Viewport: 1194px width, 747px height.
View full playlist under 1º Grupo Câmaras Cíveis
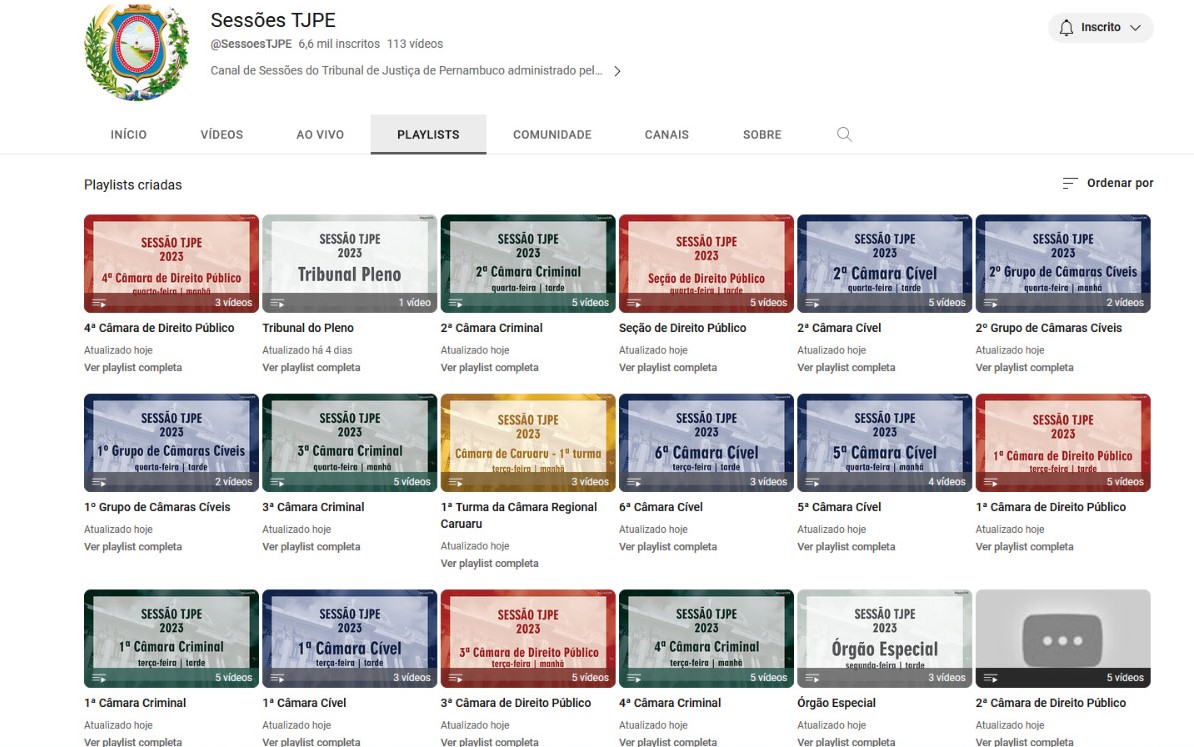132,547
